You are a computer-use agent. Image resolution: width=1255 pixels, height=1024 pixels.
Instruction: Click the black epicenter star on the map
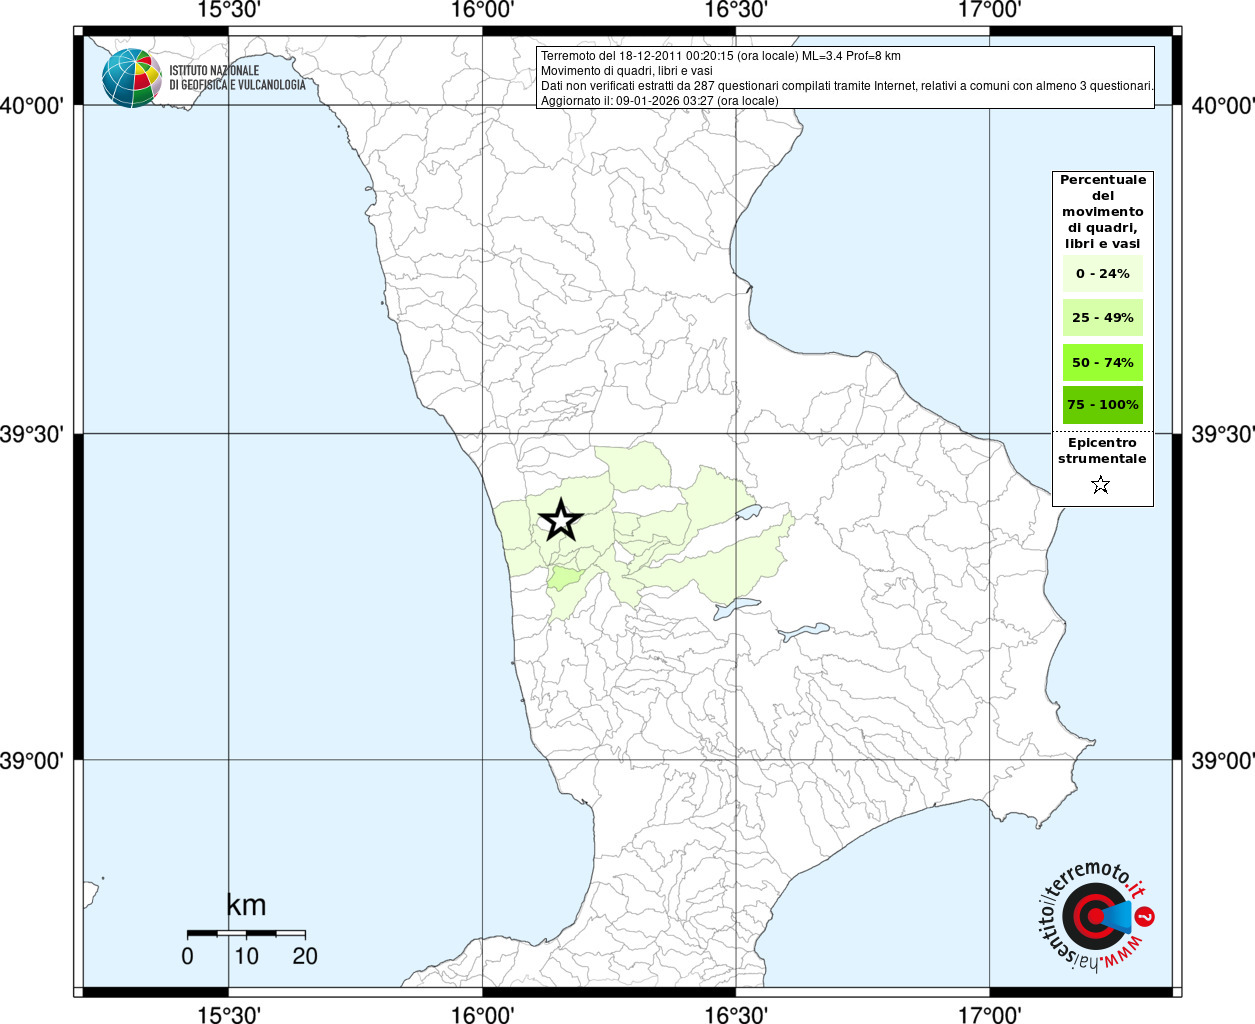pos(560,520)
